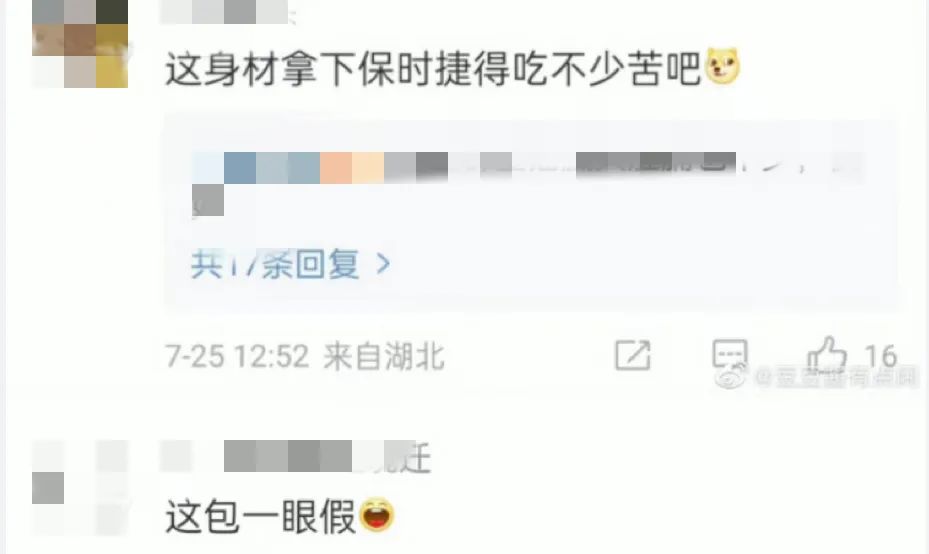Viewport: 929px width, 554px height.
Task: Select the comment text 这包一眼假
Action: pyautogui.click(x=260, y=516)
